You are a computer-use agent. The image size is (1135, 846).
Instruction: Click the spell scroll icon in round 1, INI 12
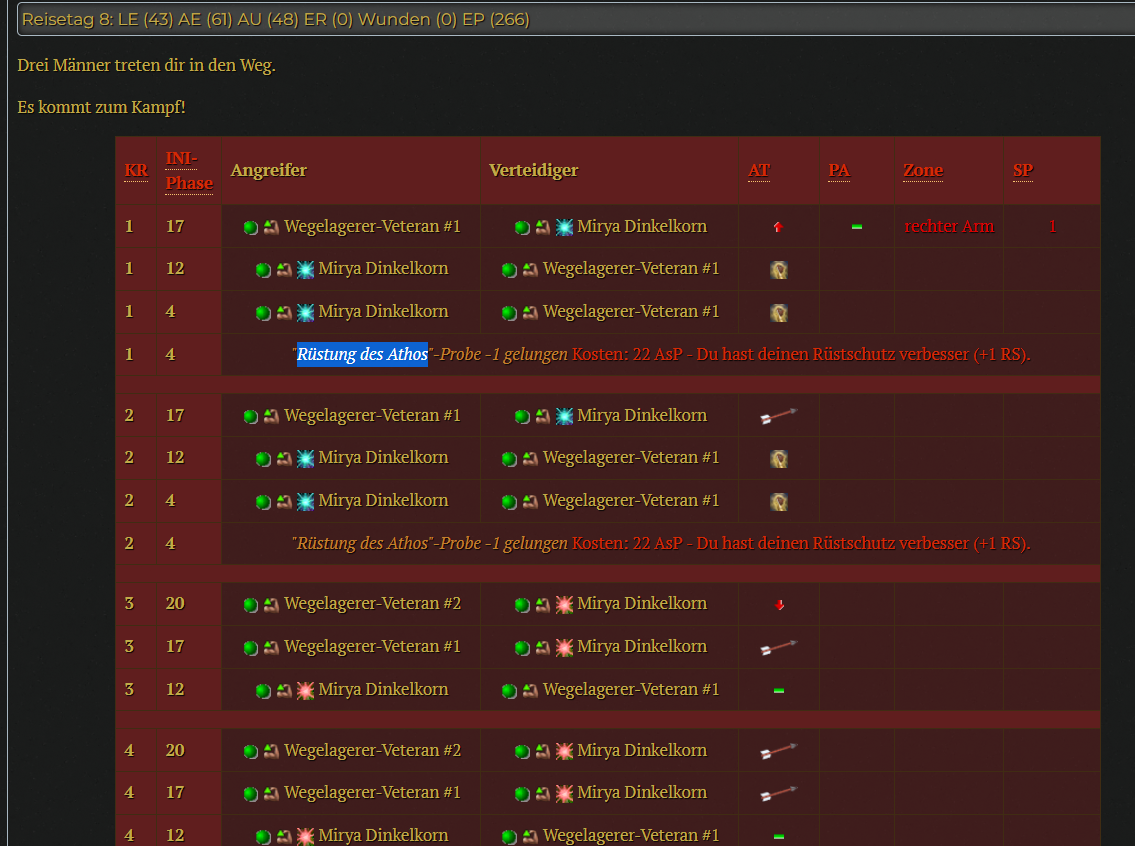click(x=778, y=269)
